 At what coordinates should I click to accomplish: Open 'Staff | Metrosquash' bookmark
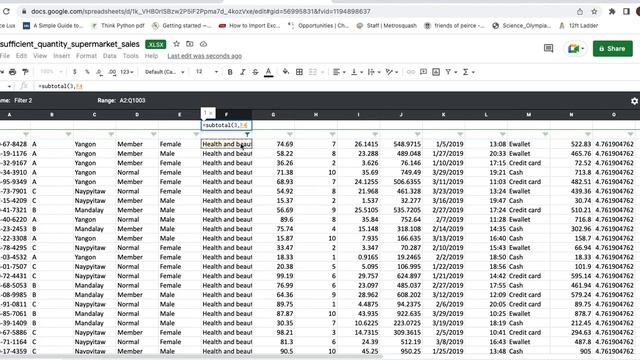(x=387, y=25)
